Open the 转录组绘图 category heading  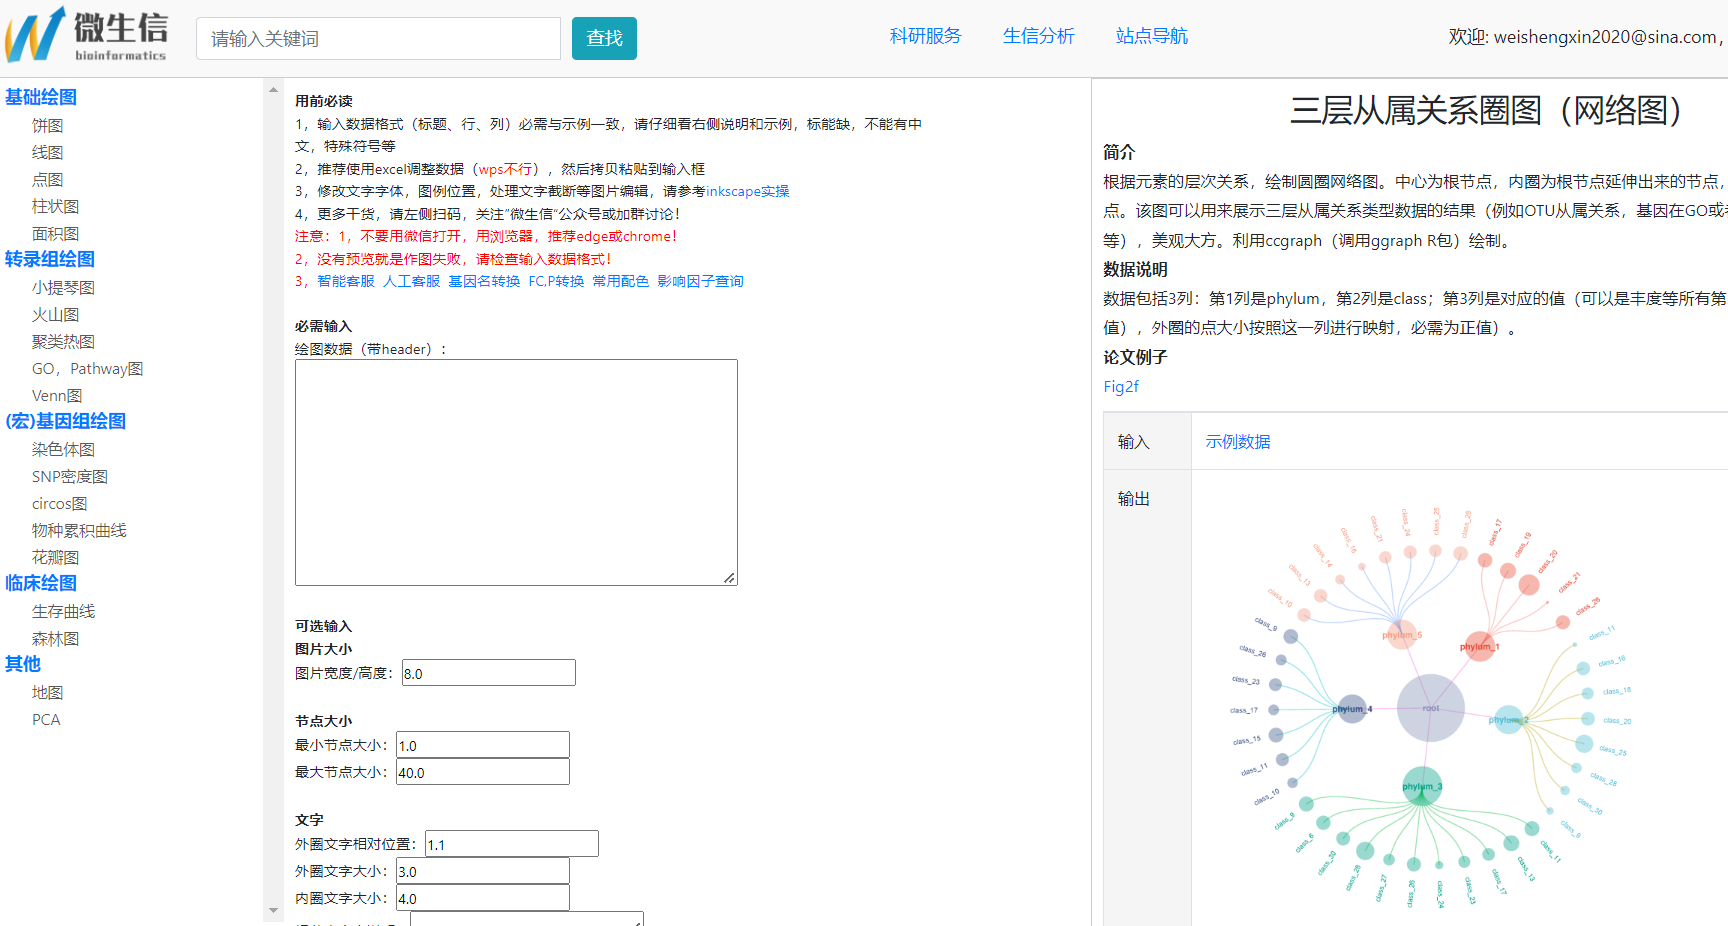click(50, 259)
